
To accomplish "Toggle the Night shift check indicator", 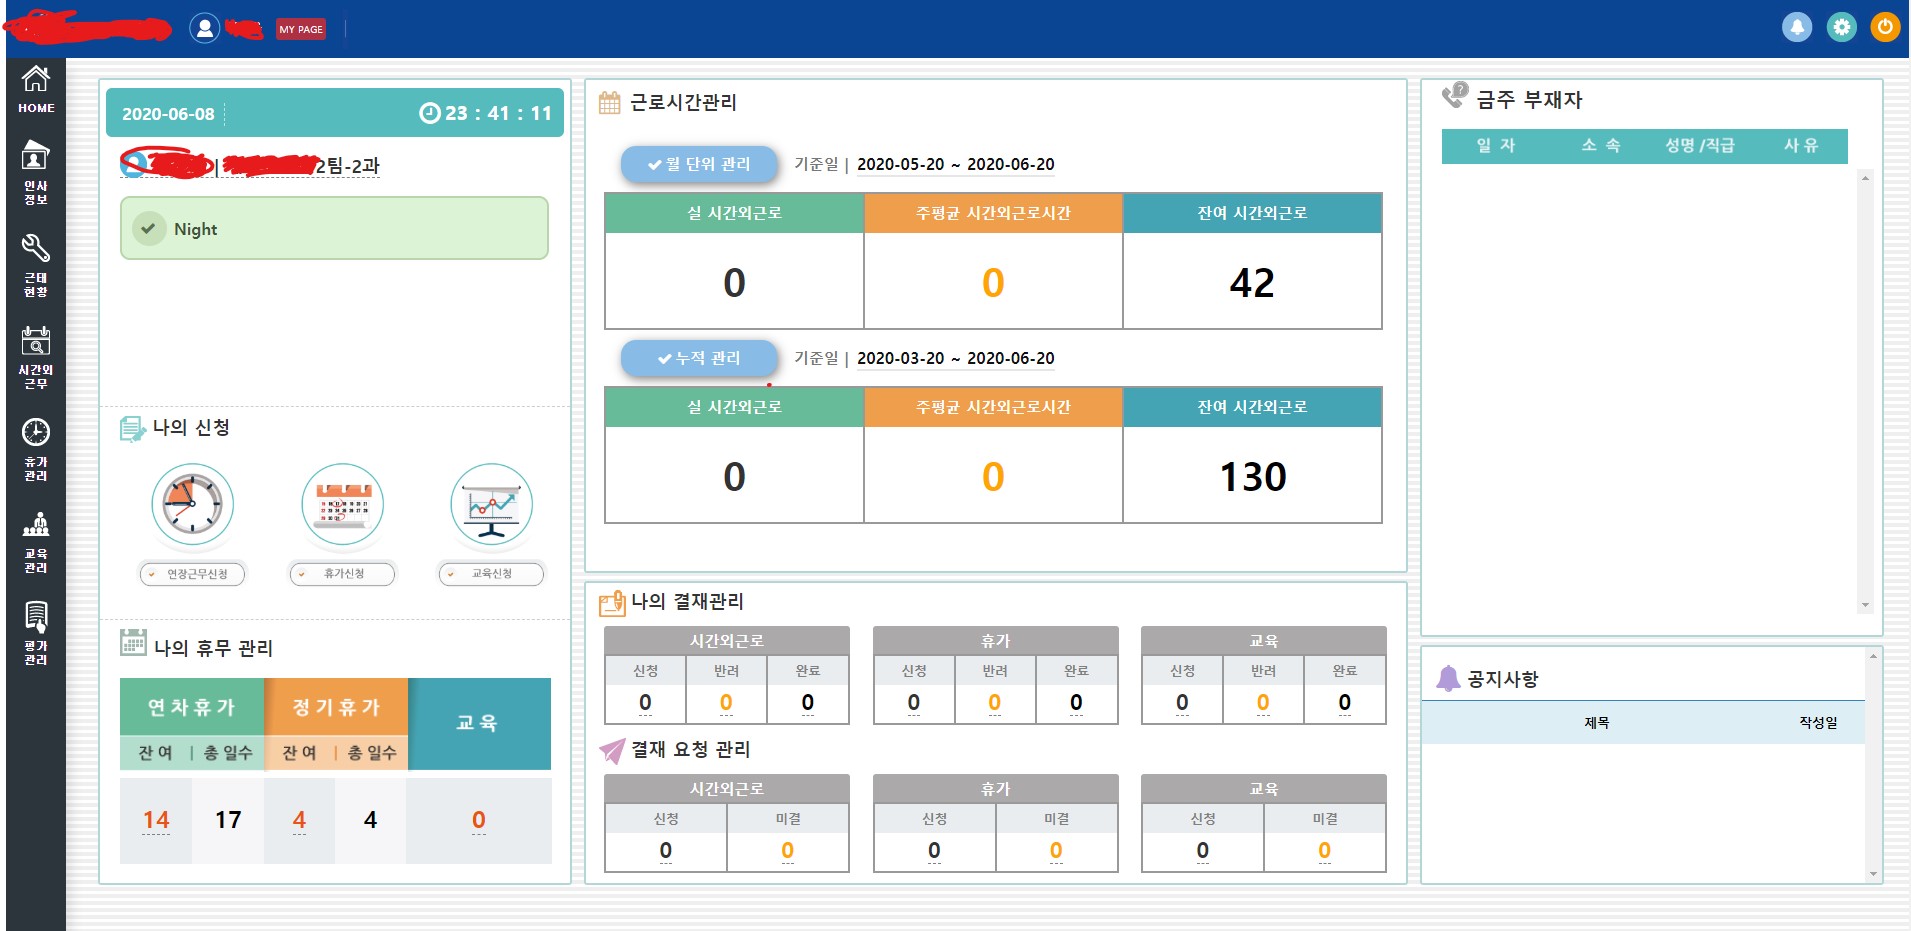I will 149,229.
